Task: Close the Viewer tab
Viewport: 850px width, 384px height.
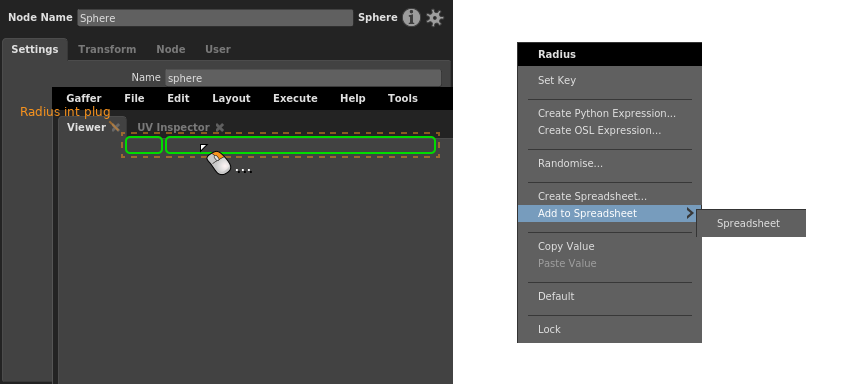Action: 114,127
